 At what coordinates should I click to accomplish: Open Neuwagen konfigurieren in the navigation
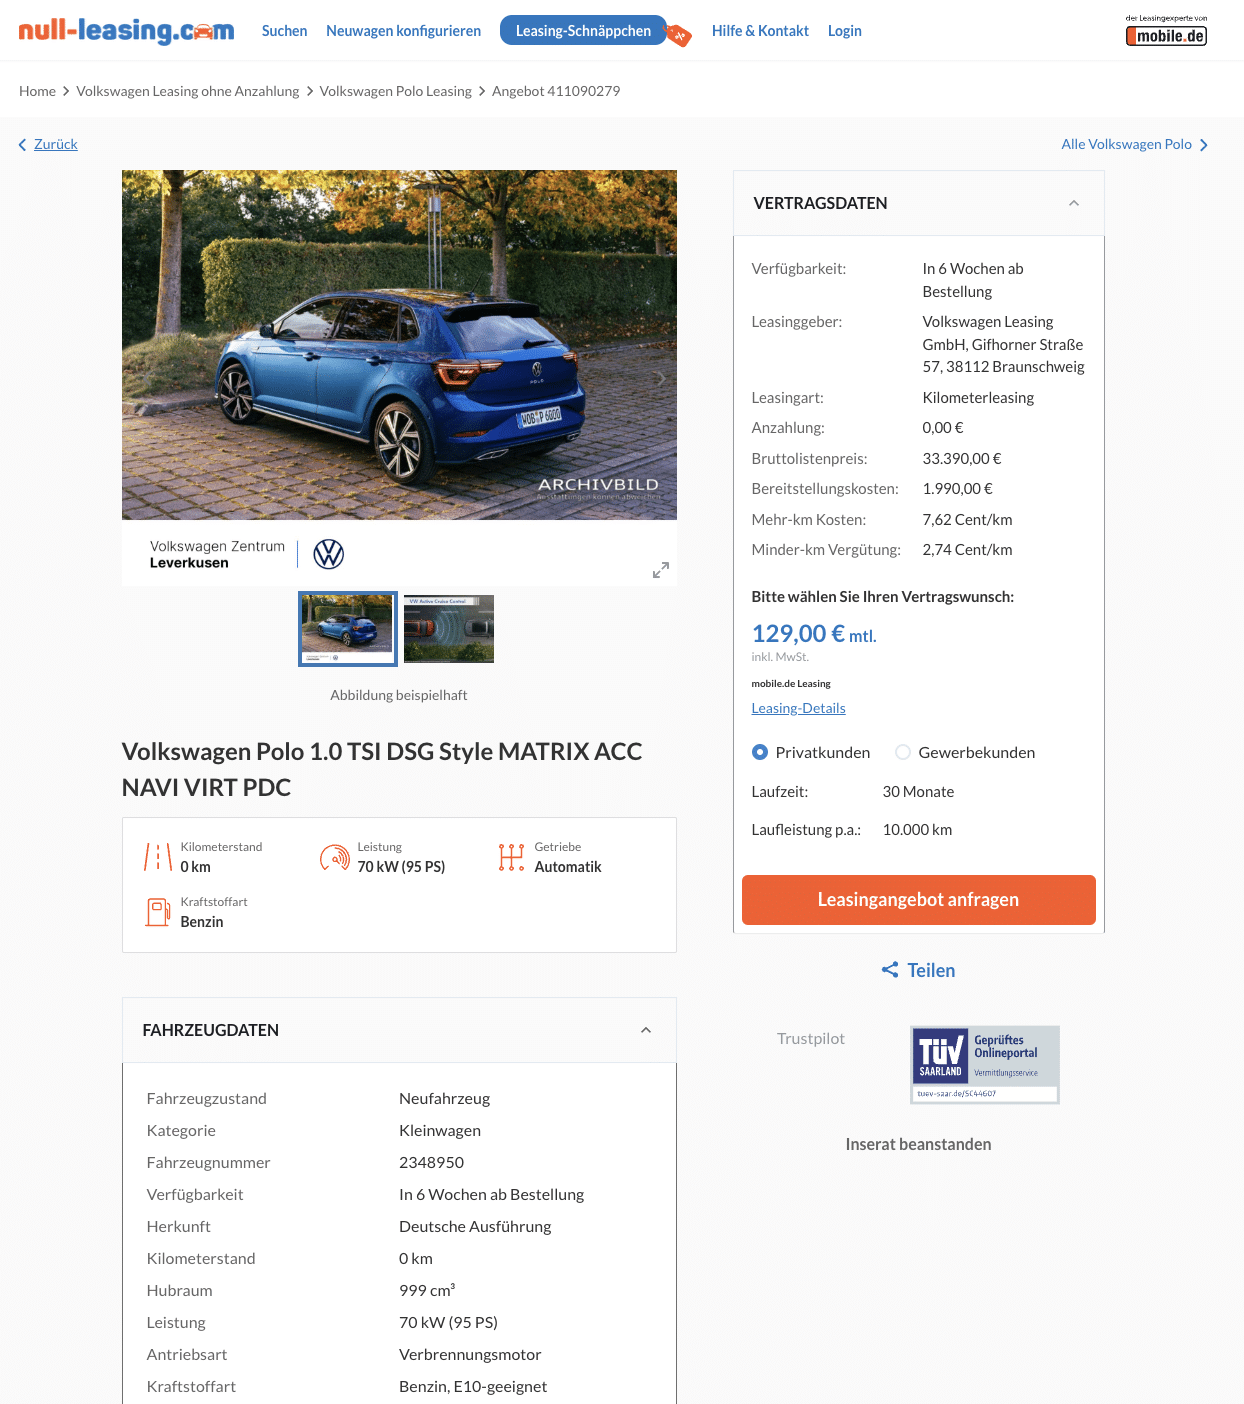(x=403, y=31)
